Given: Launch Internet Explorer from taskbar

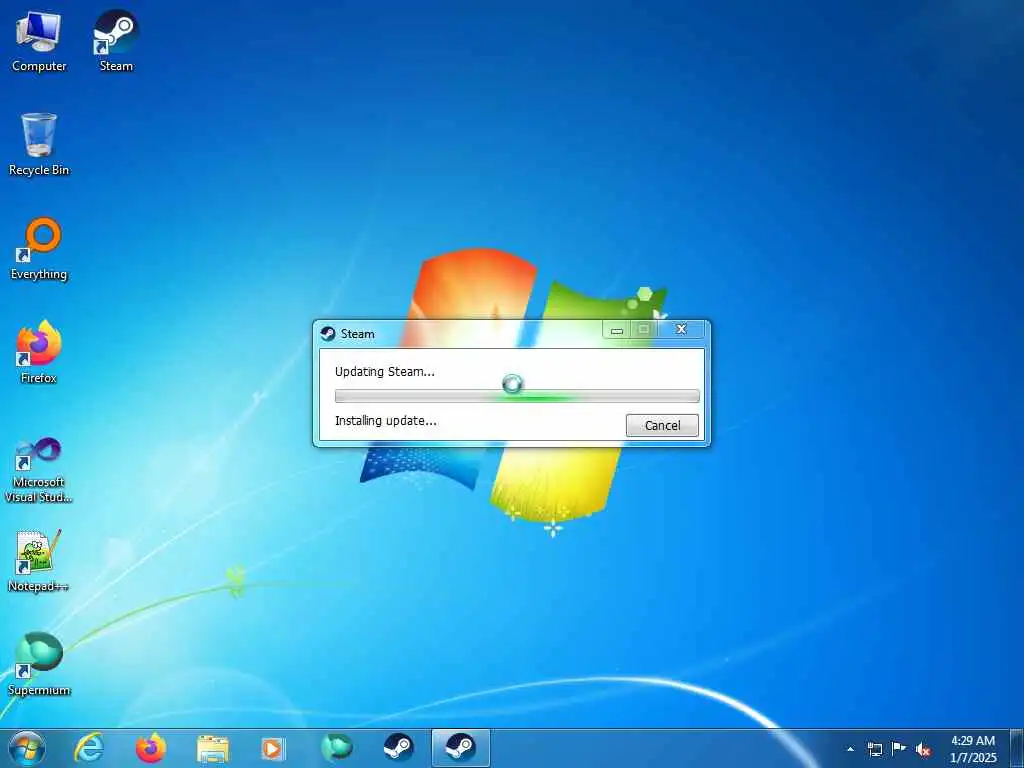Looking at the screenshot, I should tap(89, 748).
